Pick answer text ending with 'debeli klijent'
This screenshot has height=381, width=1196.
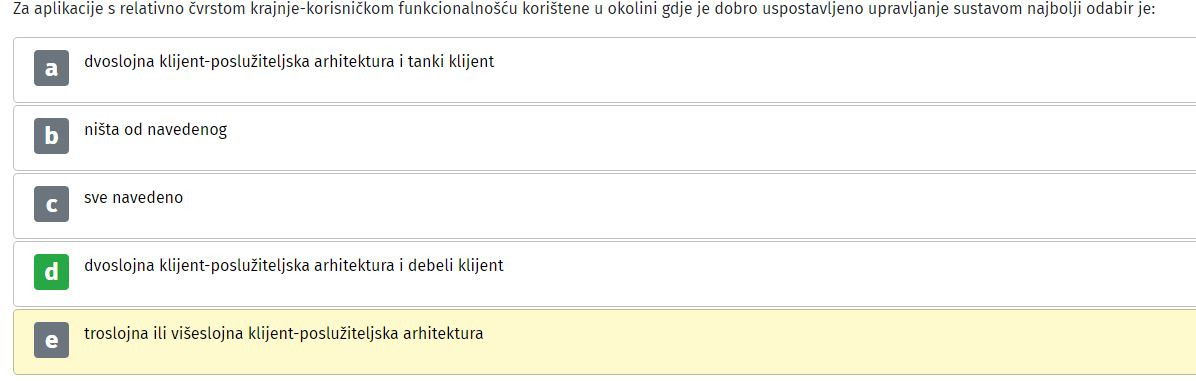click(294, 266)
